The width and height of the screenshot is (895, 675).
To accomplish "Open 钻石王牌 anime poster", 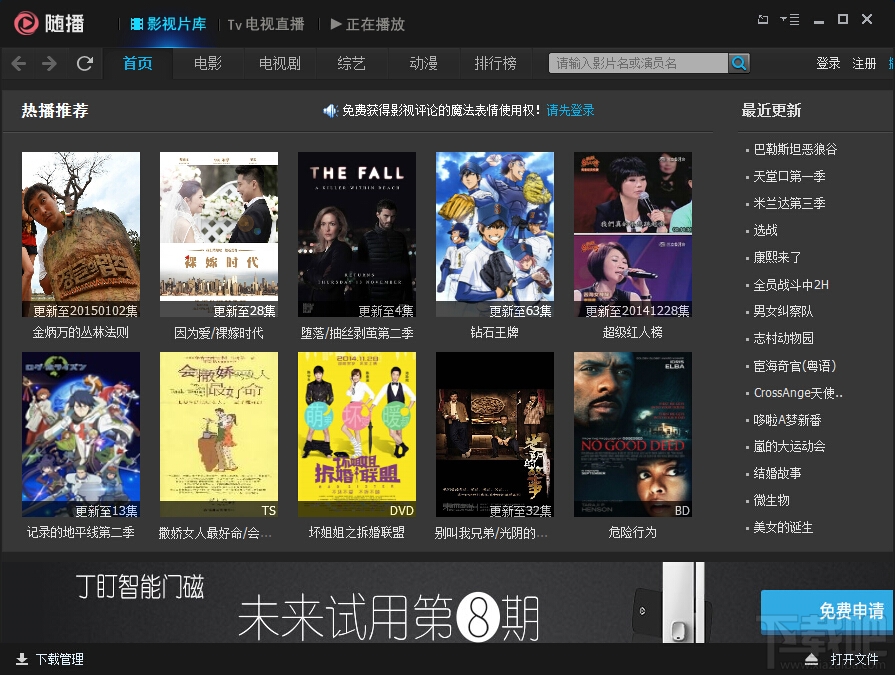I will click(494, 235).
